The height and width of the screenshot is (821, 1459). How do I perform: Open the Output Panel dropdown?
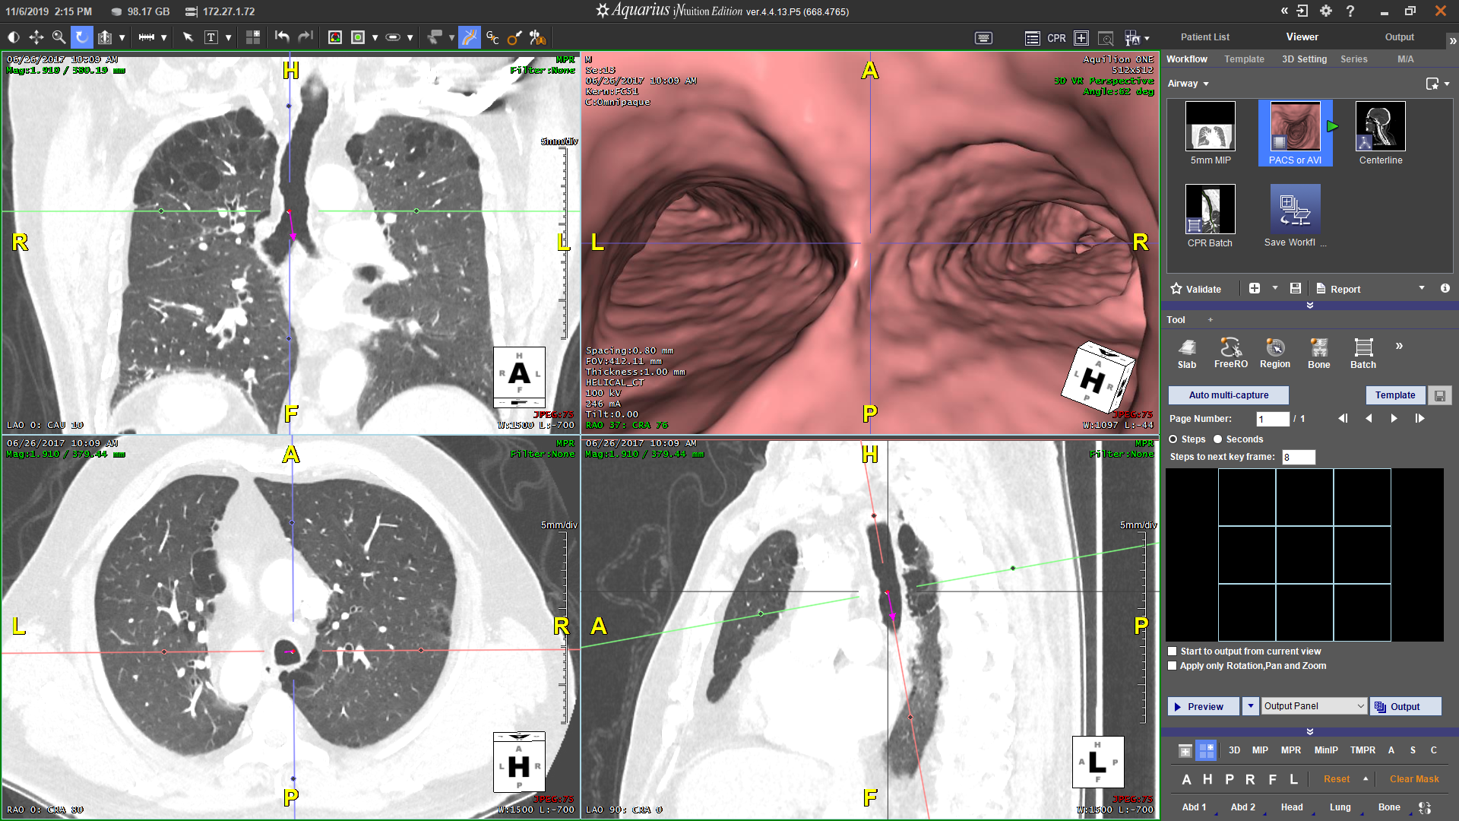point(1314,706)
